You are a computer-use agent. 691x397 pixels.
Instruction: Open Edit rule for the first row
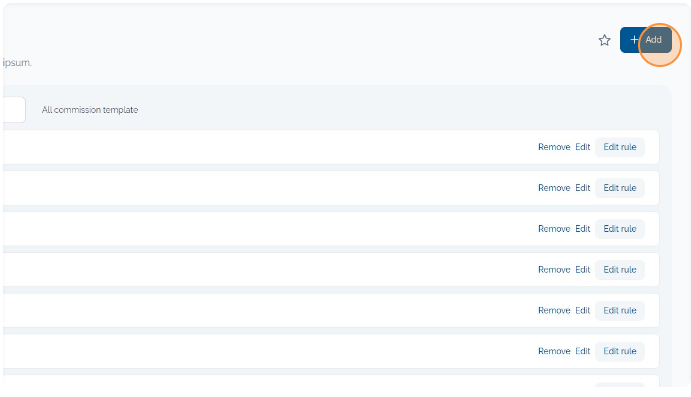click(620, 147)
